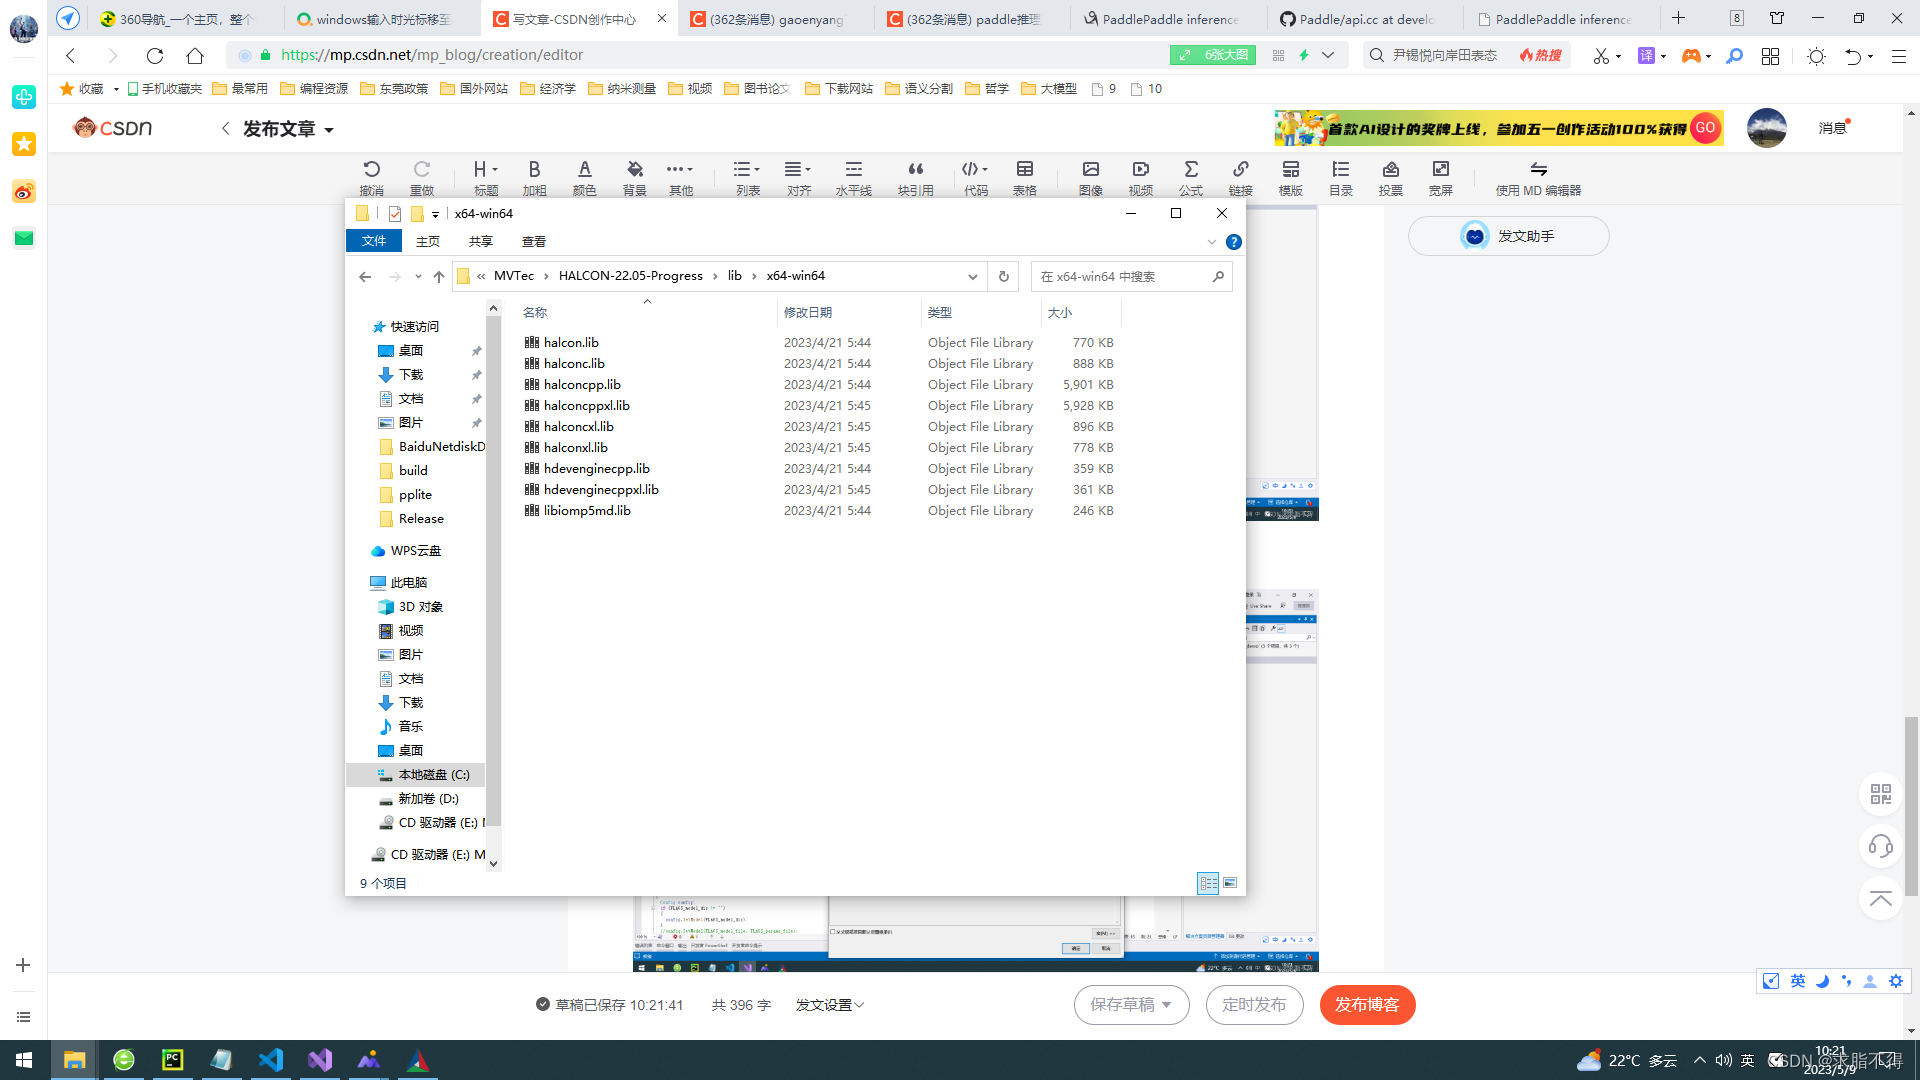Switch Explorer to details view layout

tap(1208, 883)
